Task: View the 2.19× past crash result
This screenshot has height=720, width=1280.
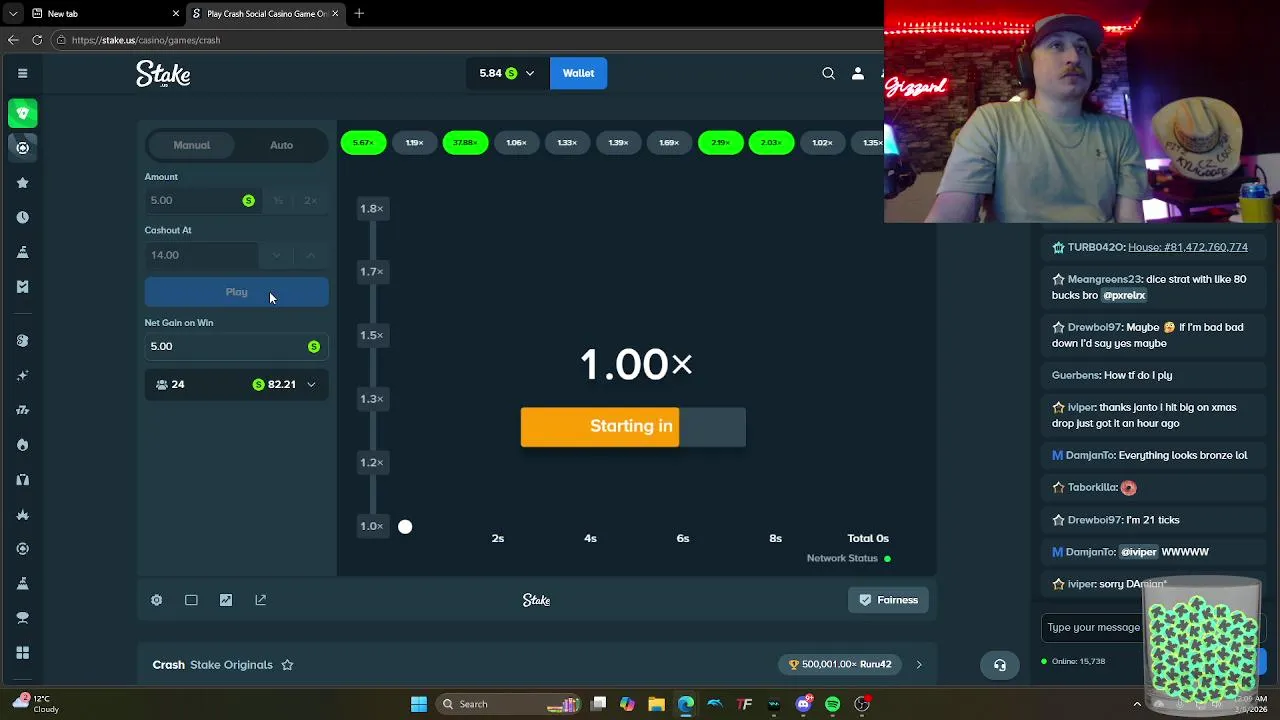Action: pos(720,143)
